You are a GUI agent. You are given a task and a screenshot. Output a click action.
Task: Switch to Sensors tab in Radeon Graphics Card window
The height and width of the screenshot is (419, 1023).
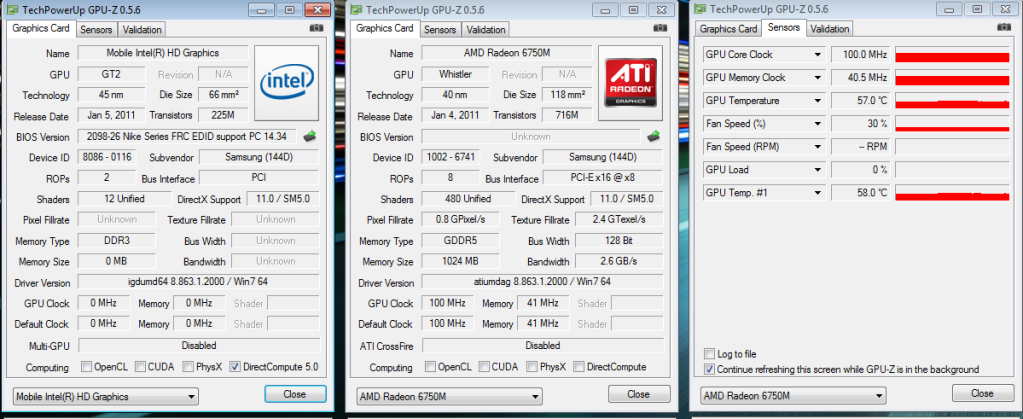pos(440,29)
